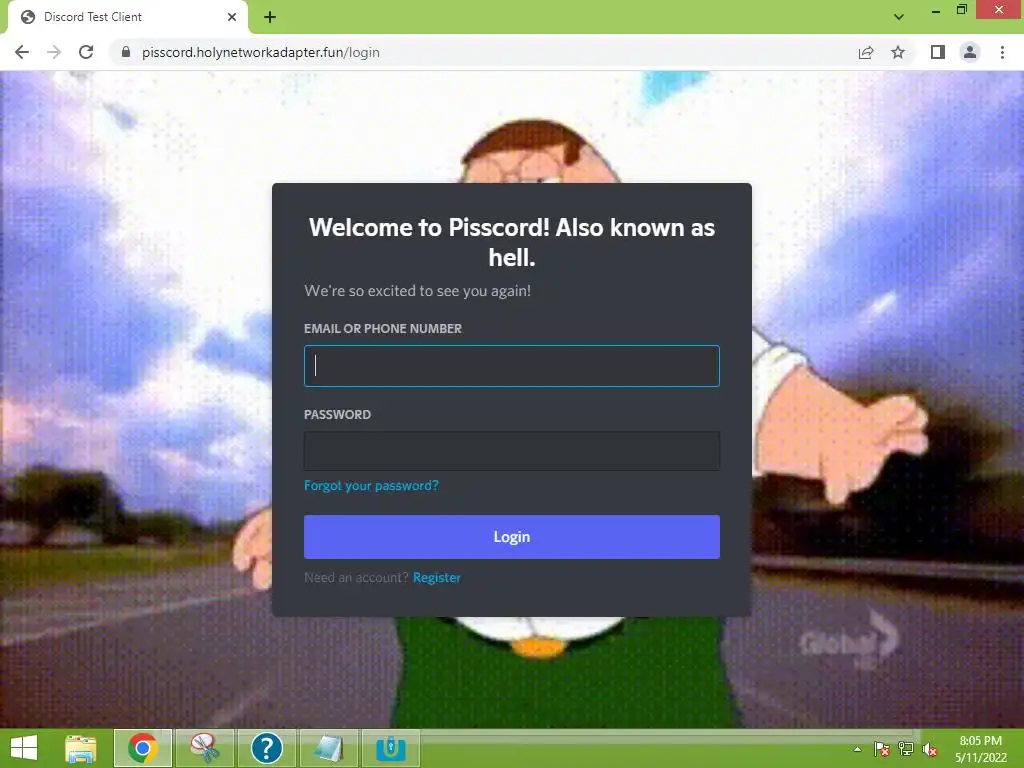The height and width of the screenshot is (768, 1024).
Task: Click the share page icon in address bar
Action: click(x=866, y=52)
